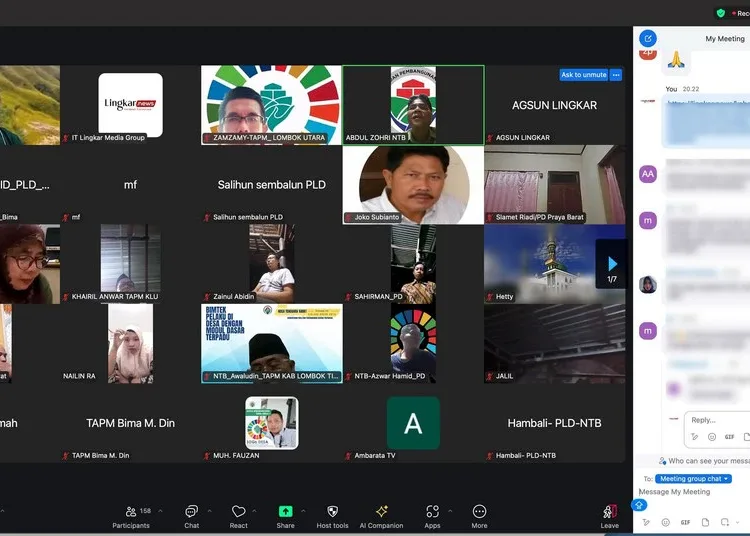Screen dimensions: 750x536
Task: Select the NAILIN RA video tile
Action: click(x=130, y=343)
